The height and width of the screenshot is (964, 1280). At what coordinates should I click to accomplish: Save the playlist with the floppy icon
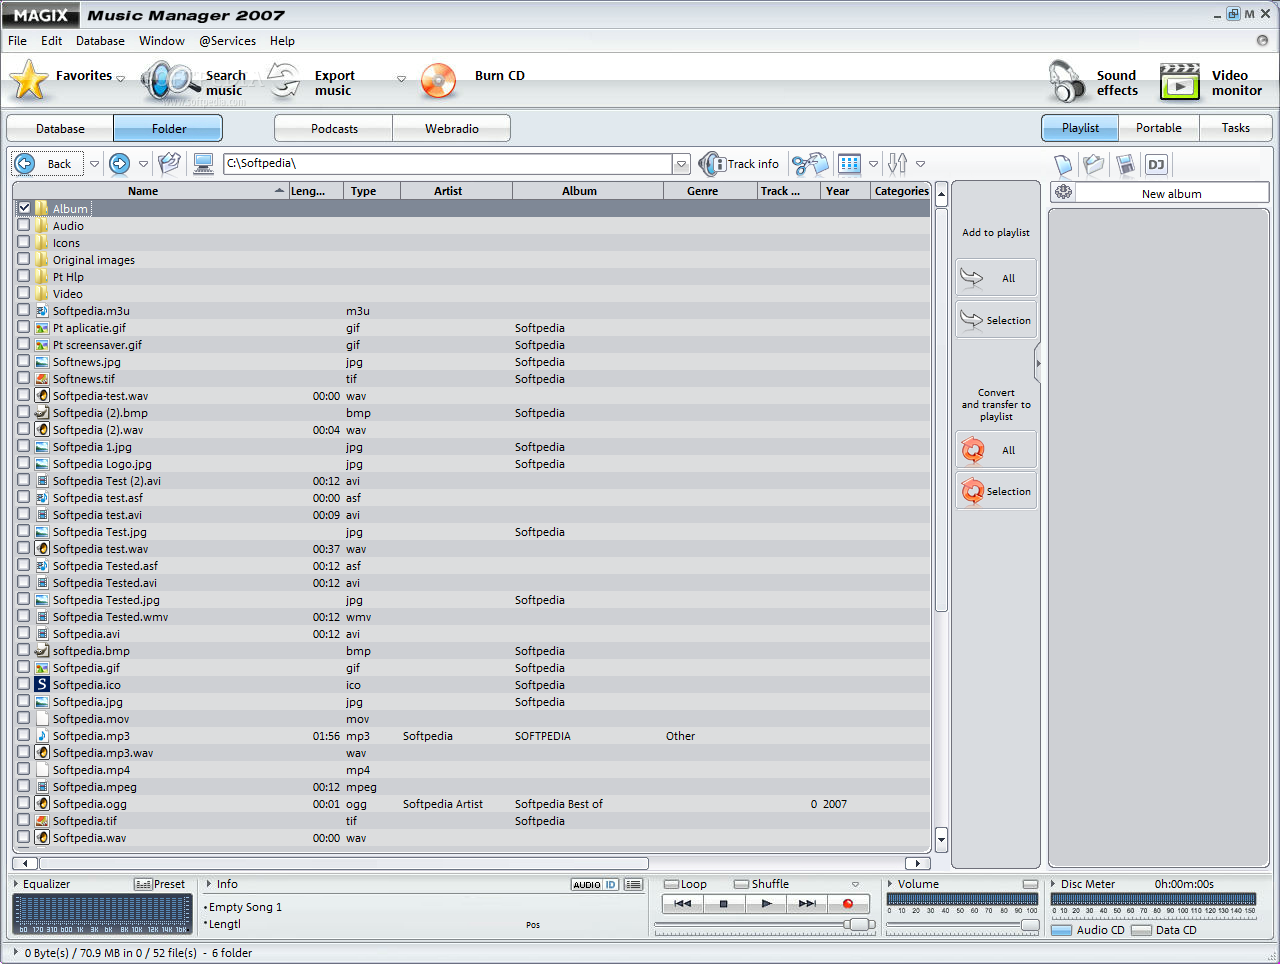(1125, 165)
